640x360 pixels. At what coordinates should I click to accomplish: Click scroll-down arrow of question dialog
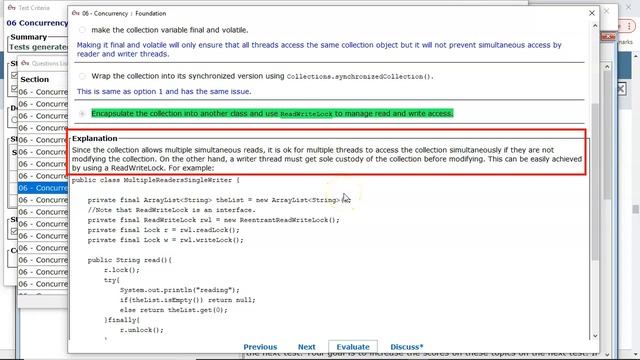[595, 336]
